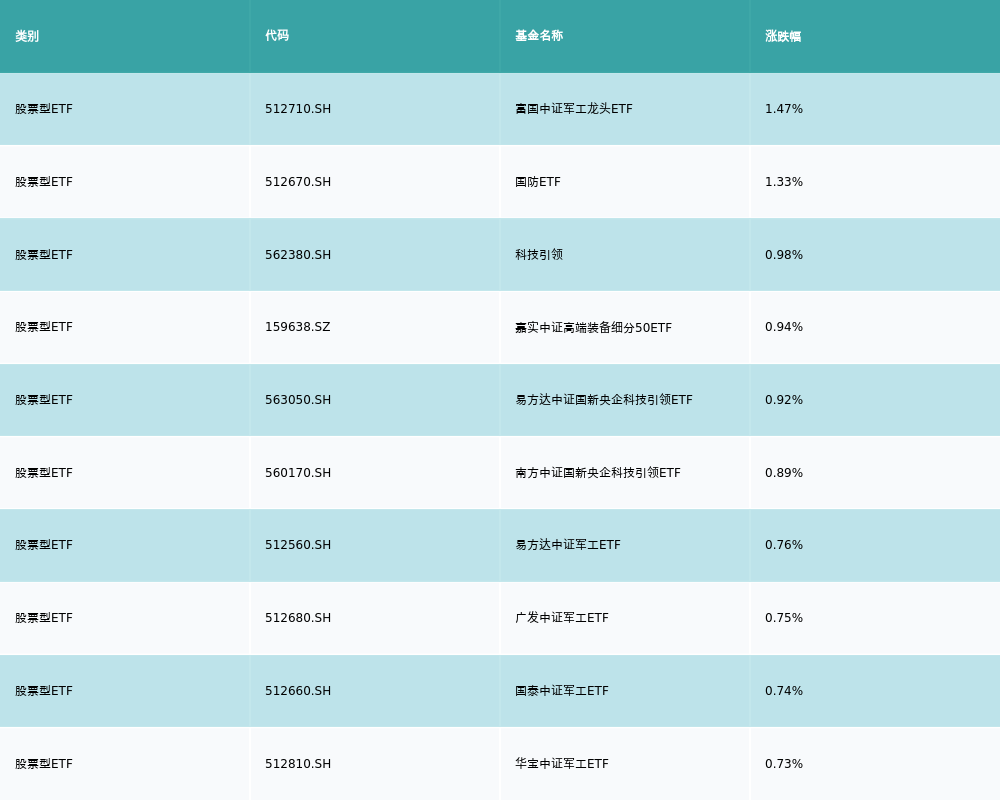Select the 1.33% change value
This screenshot has height=800, width=1000.
click(784, 182)
